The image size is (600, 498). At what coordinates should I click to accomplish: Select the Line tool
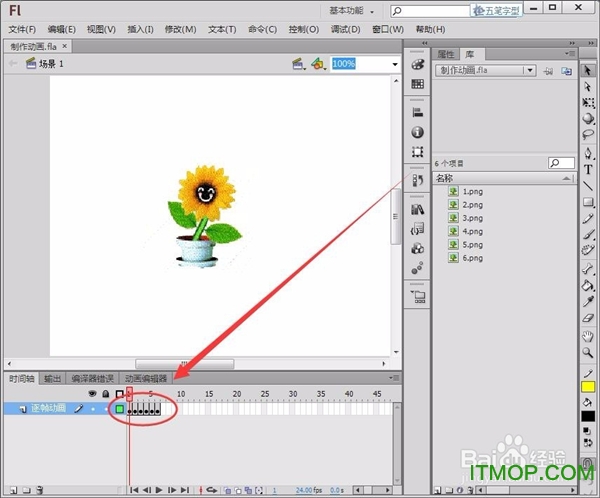[588, 186]
